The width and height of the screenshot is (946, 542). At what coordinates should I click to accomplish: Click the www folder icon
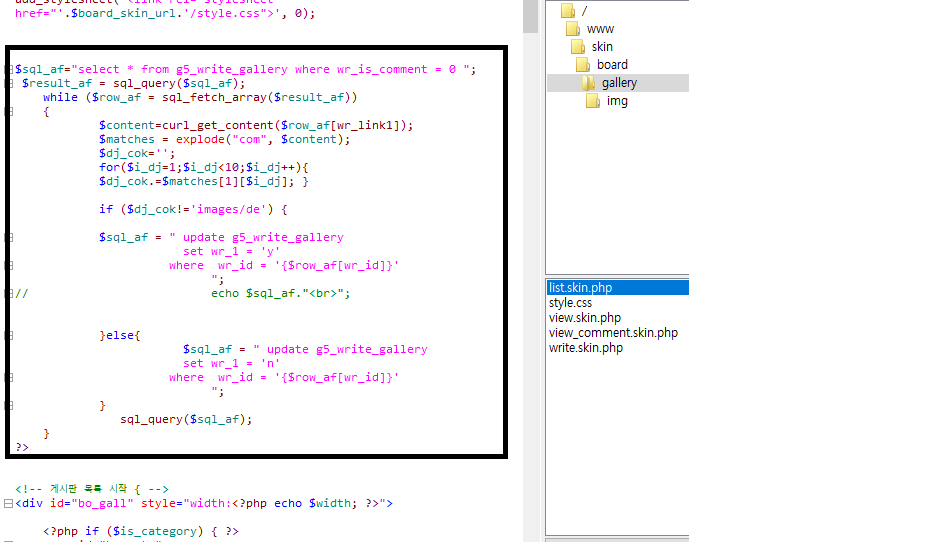click(x=574, y=29)
